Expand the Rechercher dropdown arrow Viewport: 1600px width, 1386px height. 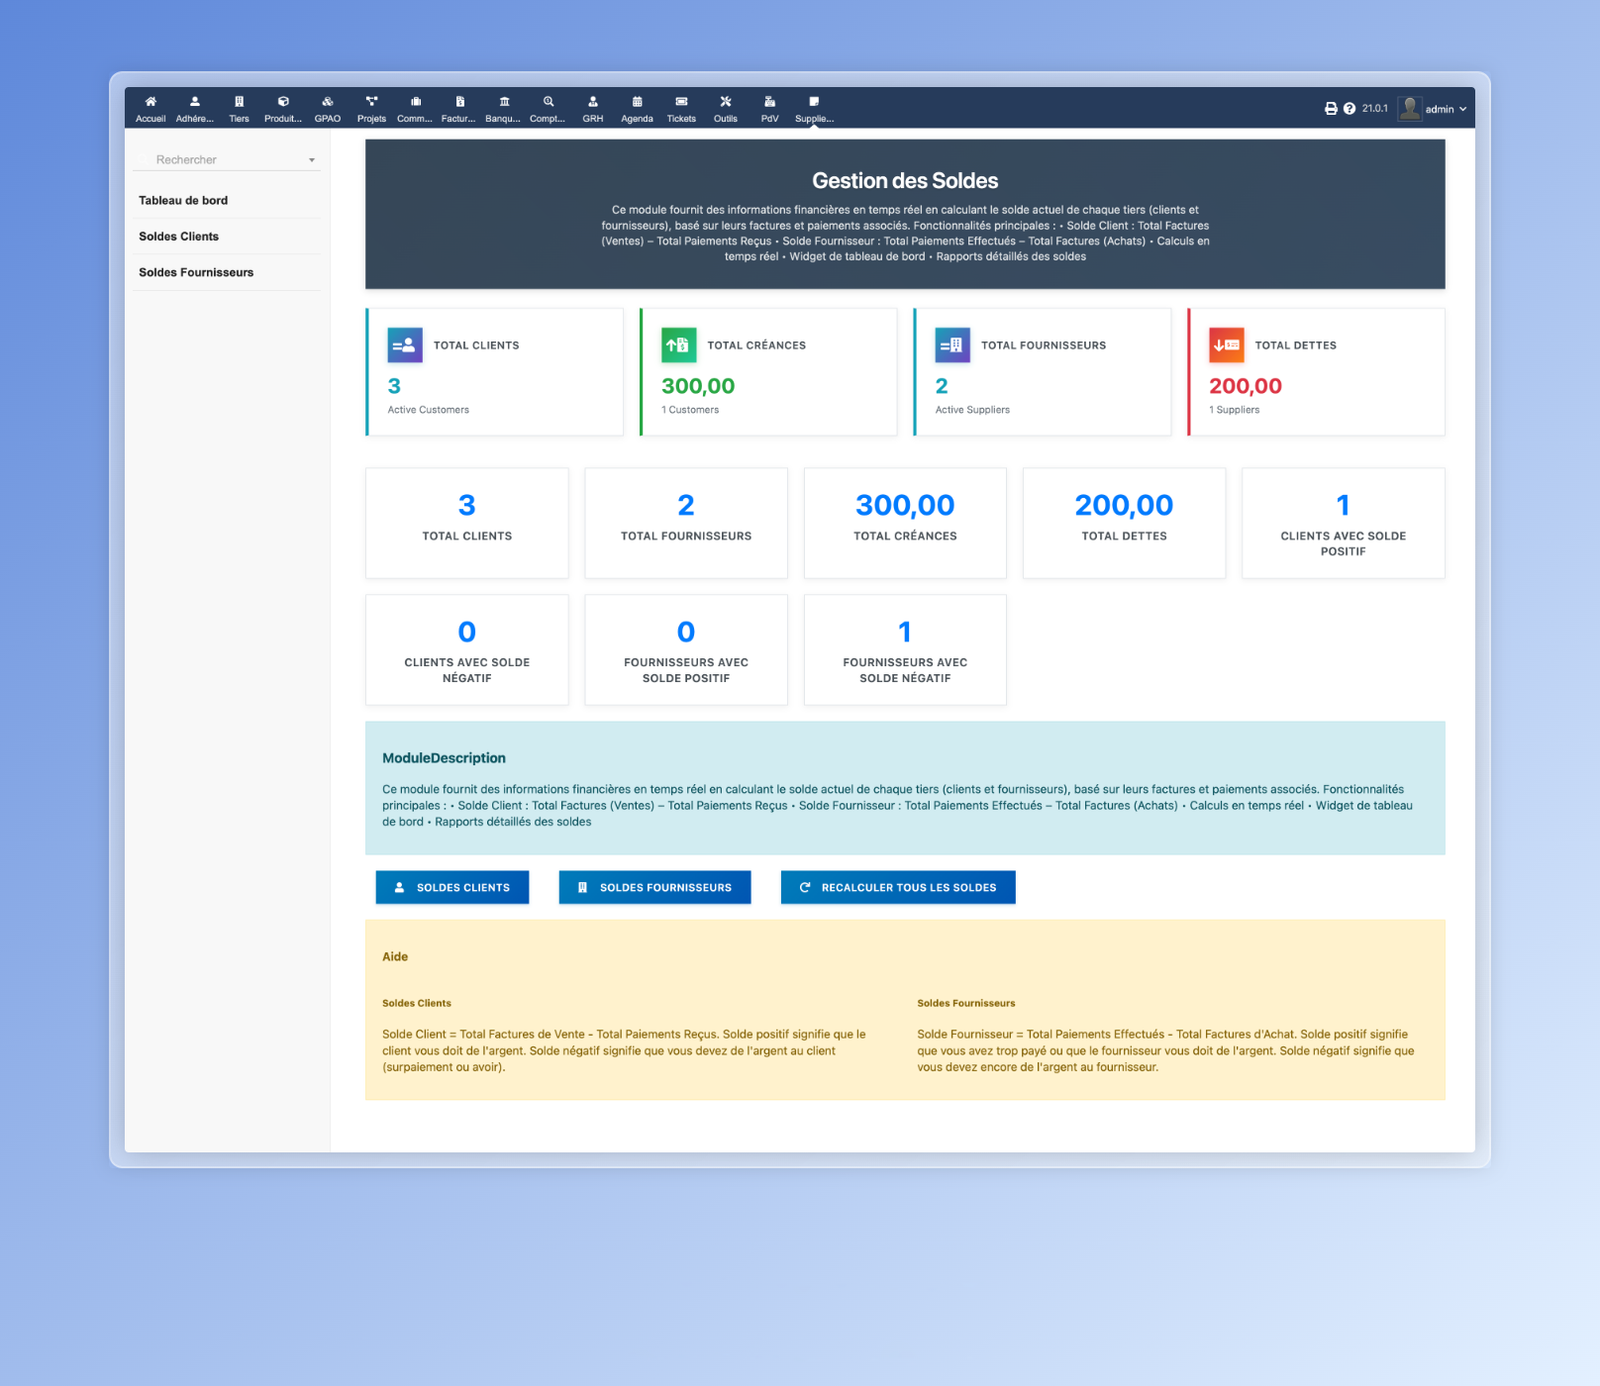click(312, 160)
